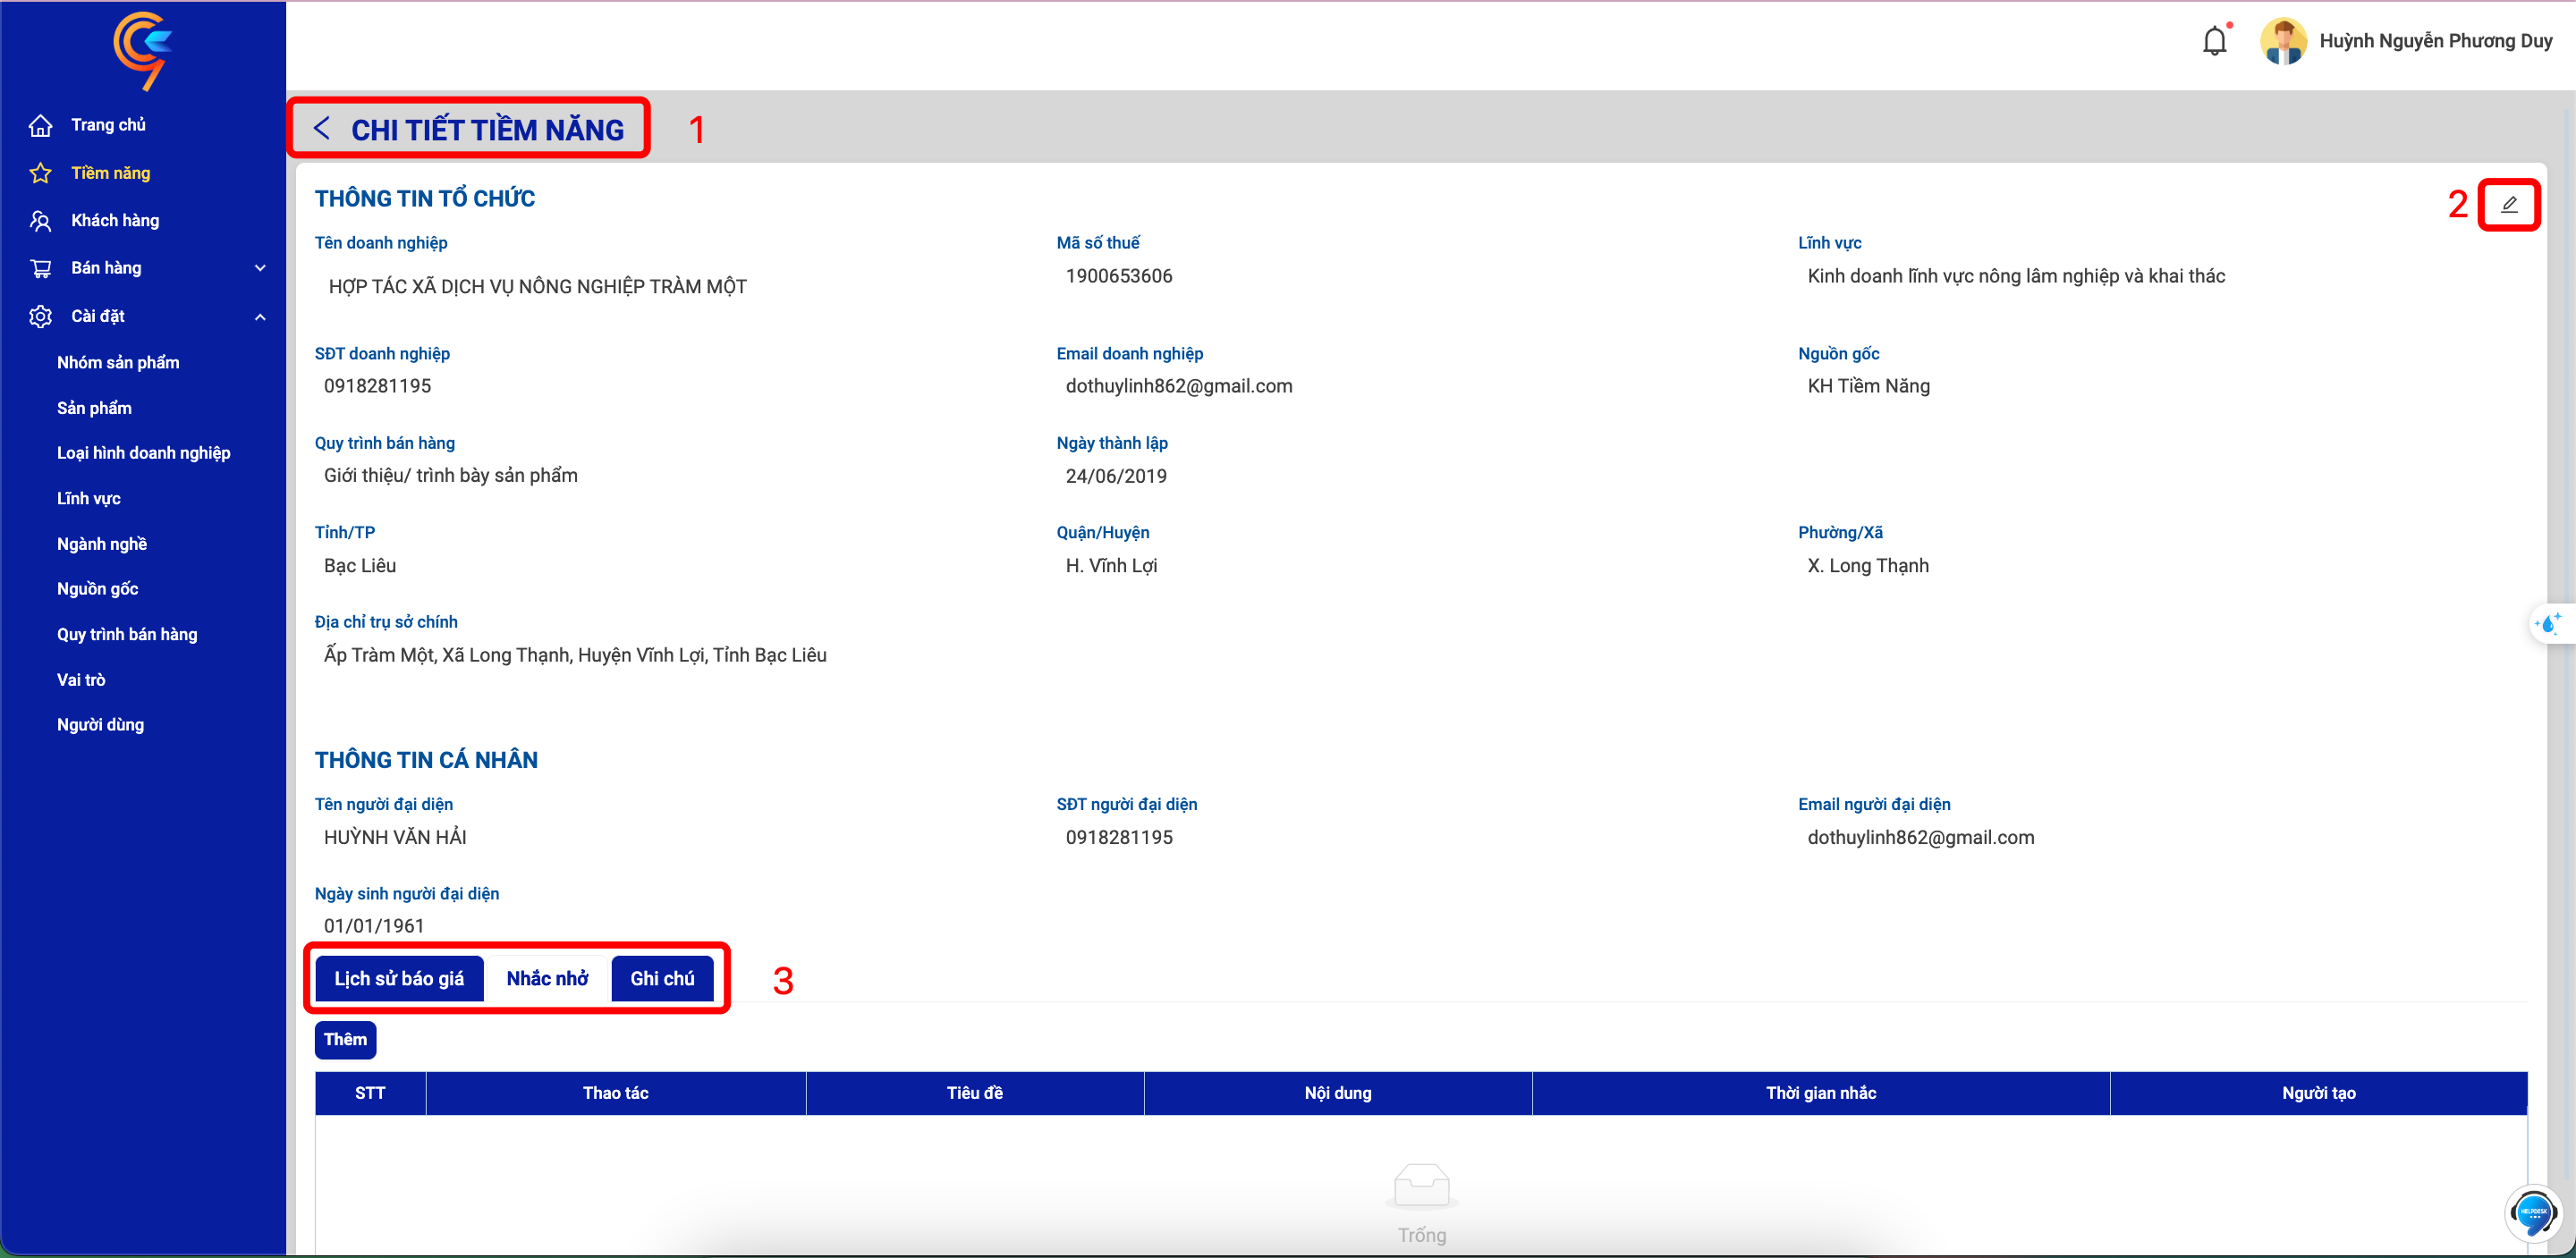Click the Thêm button
The image size is (2576, 1258).
[x=345, y=1039]
